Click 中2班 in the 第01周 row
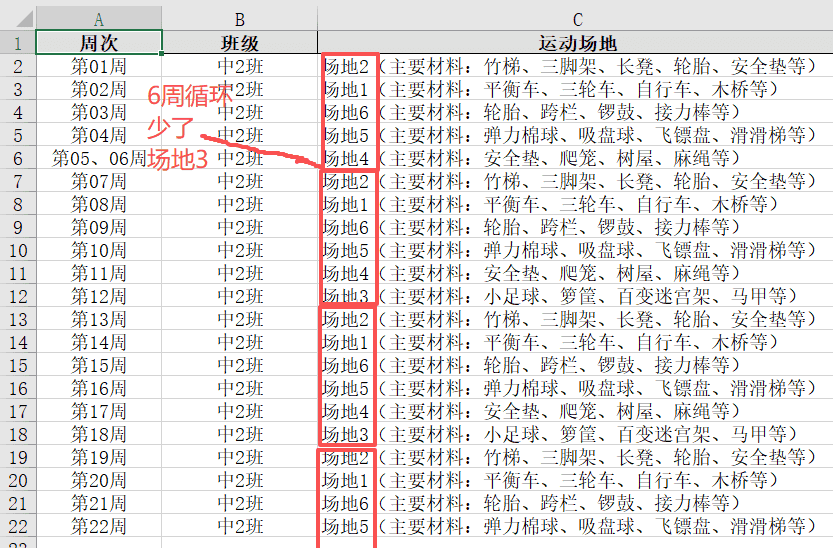 tap(240, 66)
